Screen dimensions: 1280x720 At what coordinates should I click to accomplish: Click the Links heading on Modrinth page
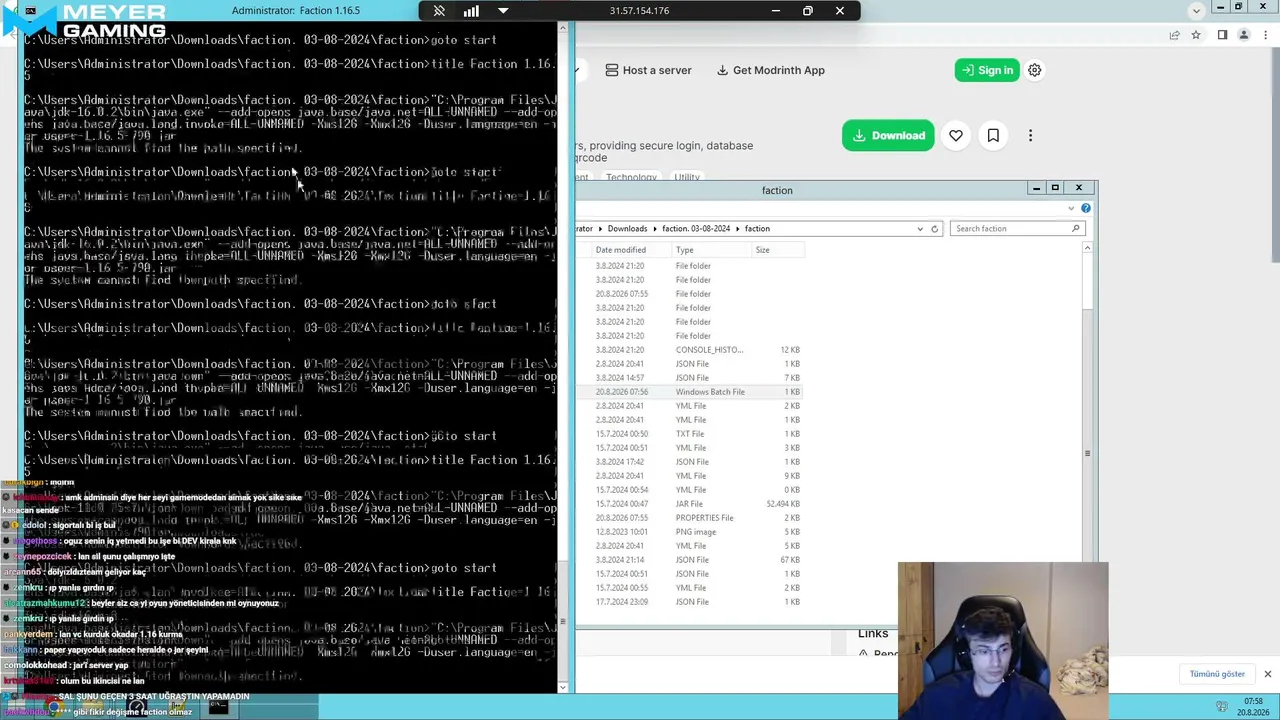click(873, 634)
